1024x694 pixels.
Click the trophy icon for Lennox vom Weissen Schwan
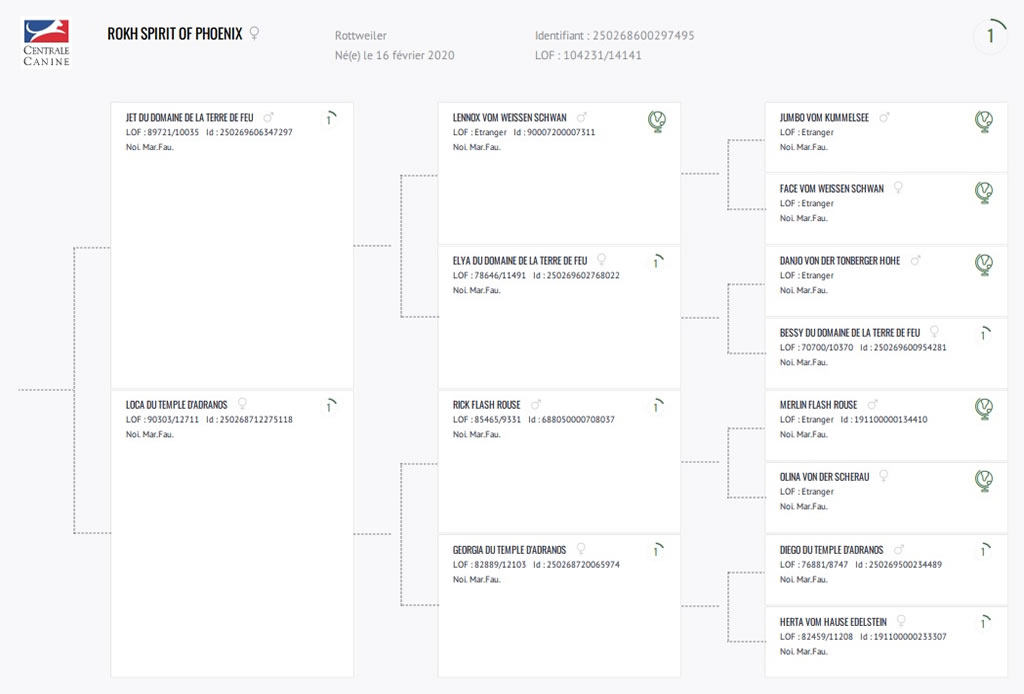(657, 121)
